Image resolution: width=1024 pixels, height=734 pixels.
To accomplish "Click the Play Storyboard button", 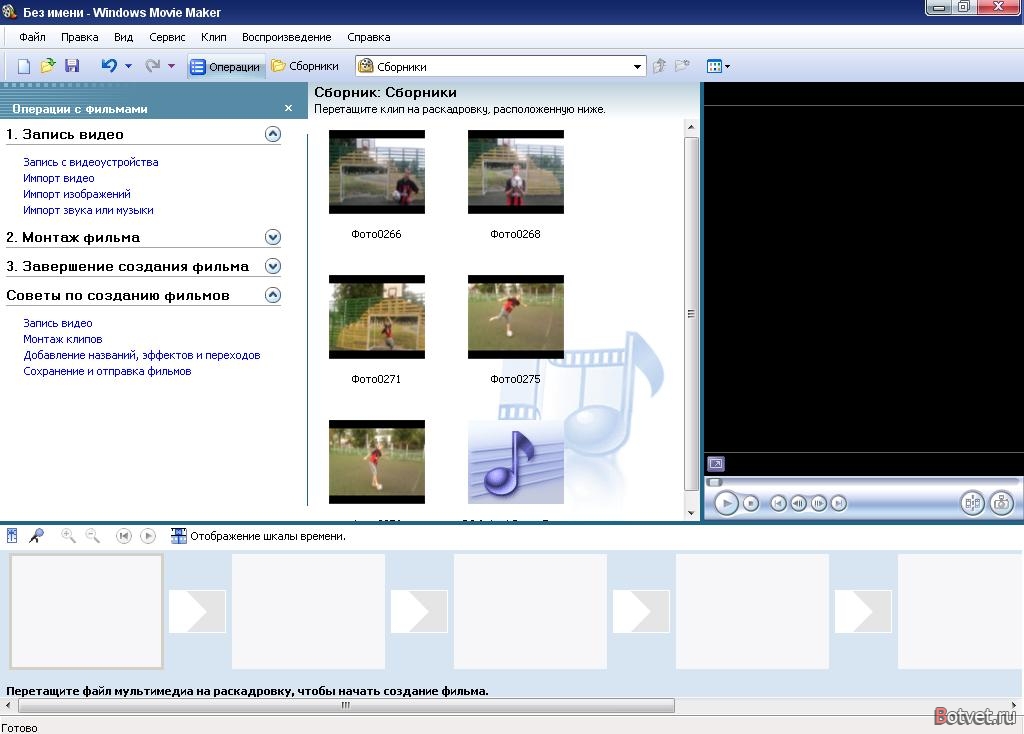I will click(x=148, y=536).
